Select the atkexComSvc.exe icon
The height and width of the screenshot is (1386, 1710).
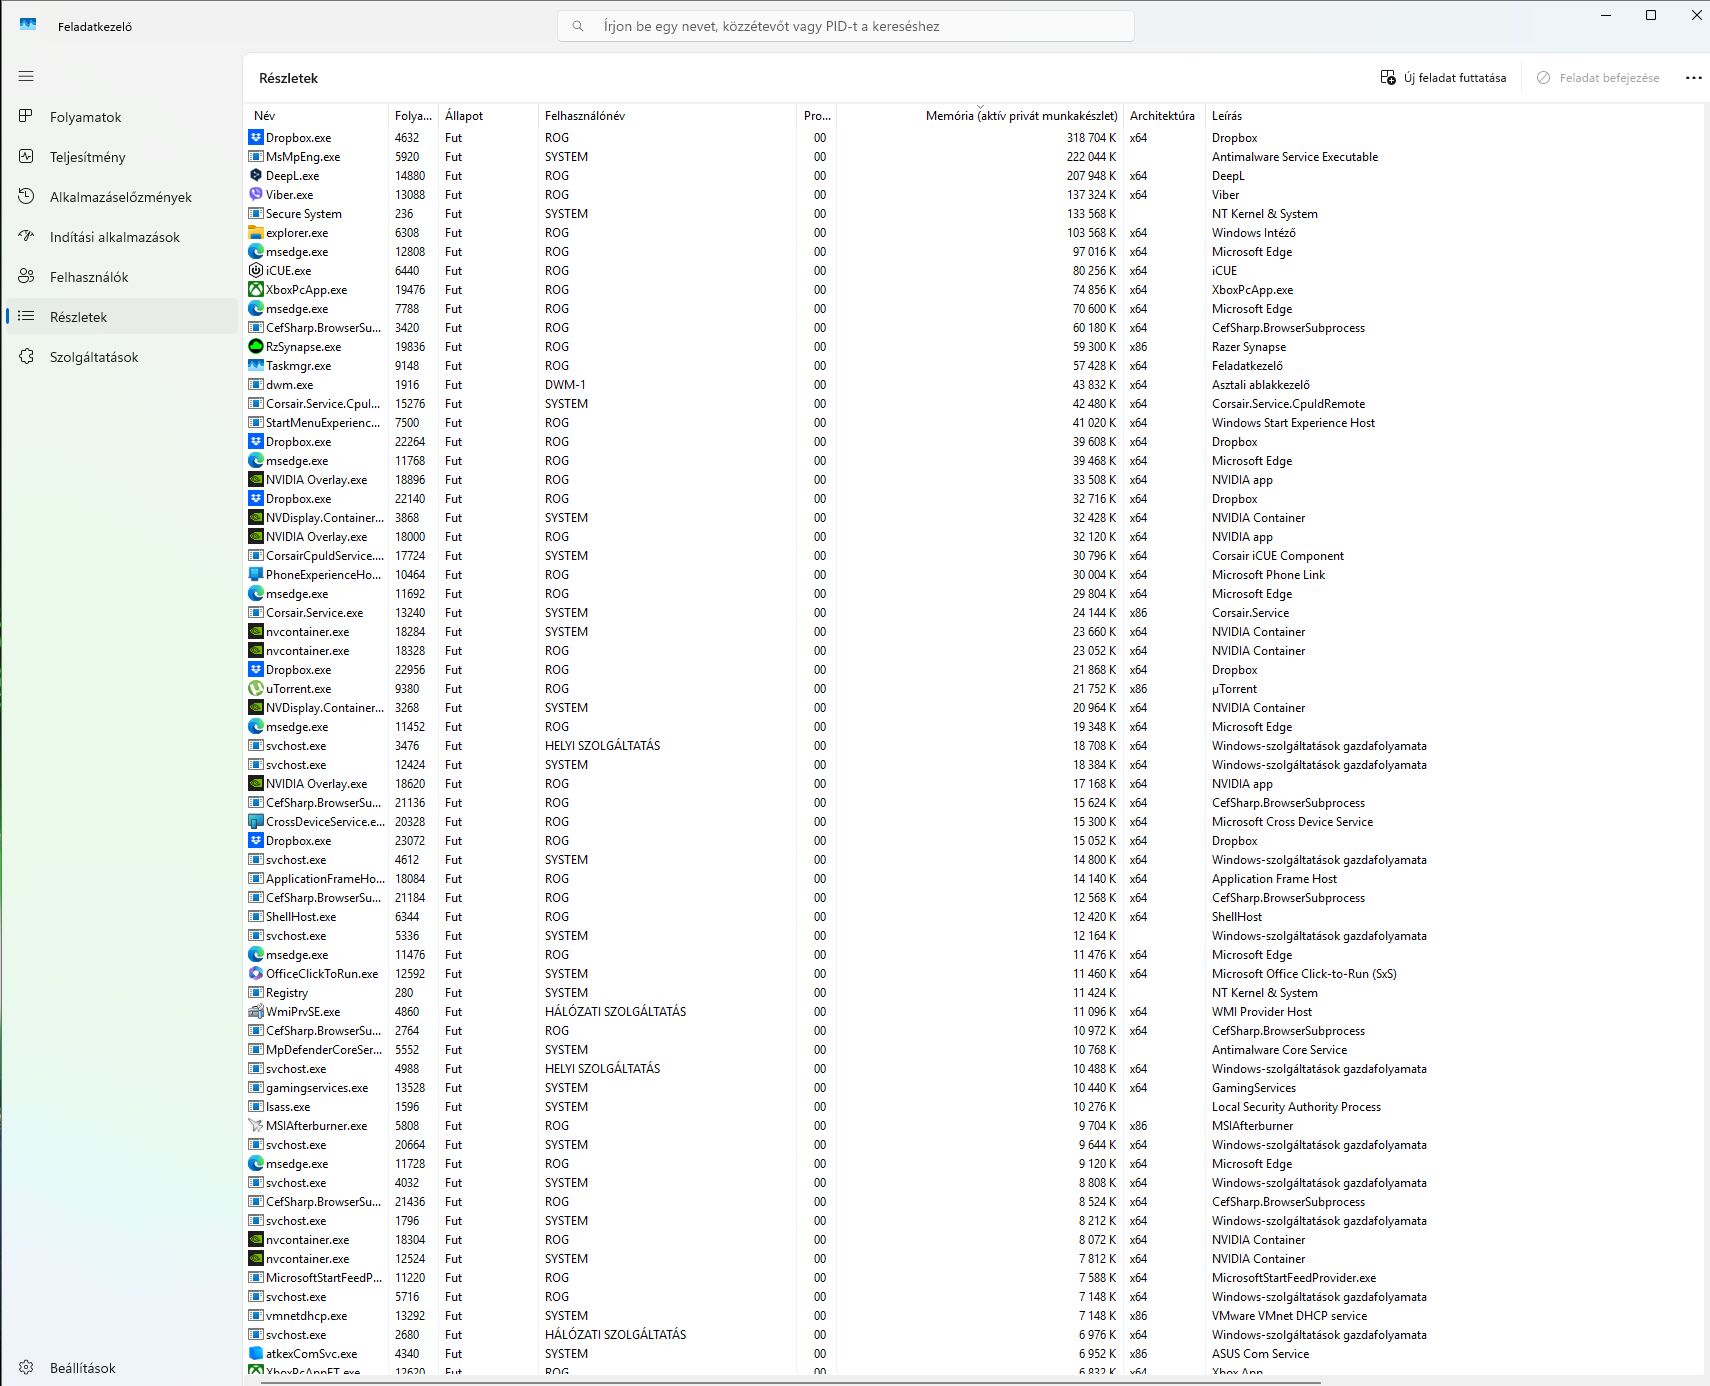pyautogui.click(x=256, y=1354)
